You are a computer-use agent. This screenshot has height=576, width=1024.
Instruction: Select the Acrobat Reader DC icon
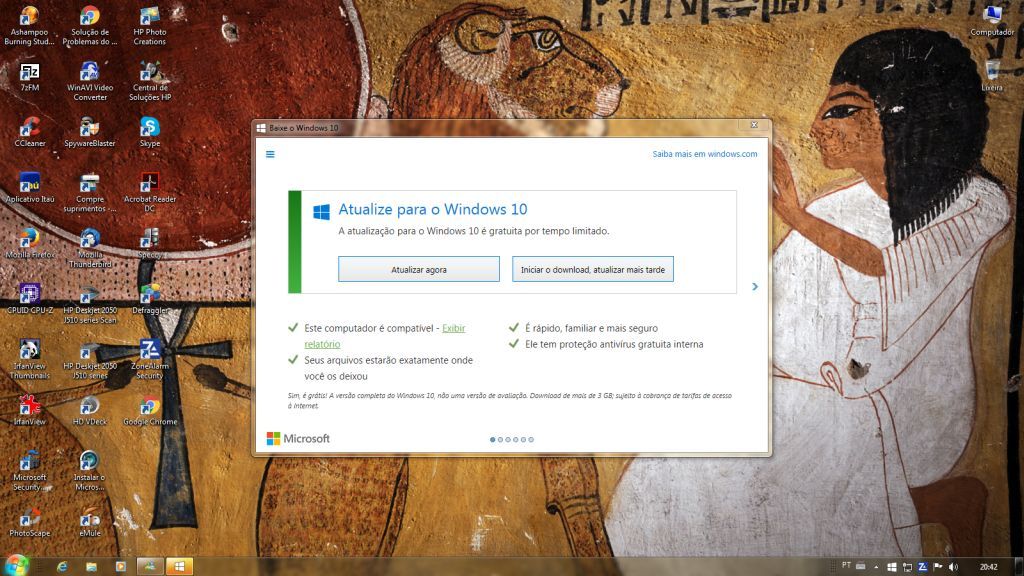(x=150, y=193)
